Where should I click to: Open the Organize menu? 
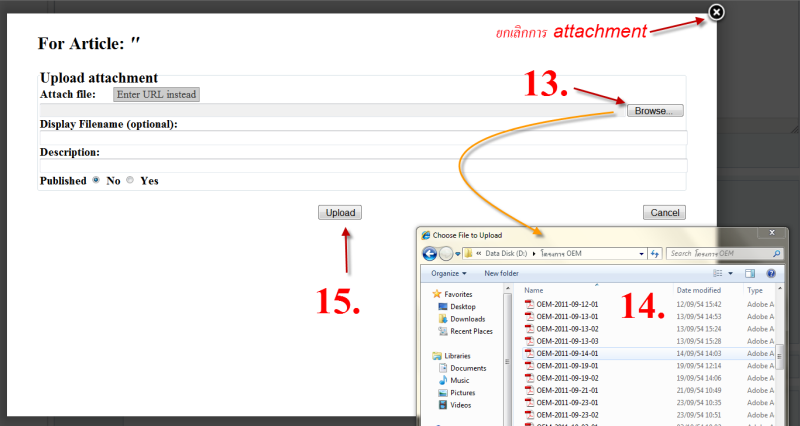(448, 273)
